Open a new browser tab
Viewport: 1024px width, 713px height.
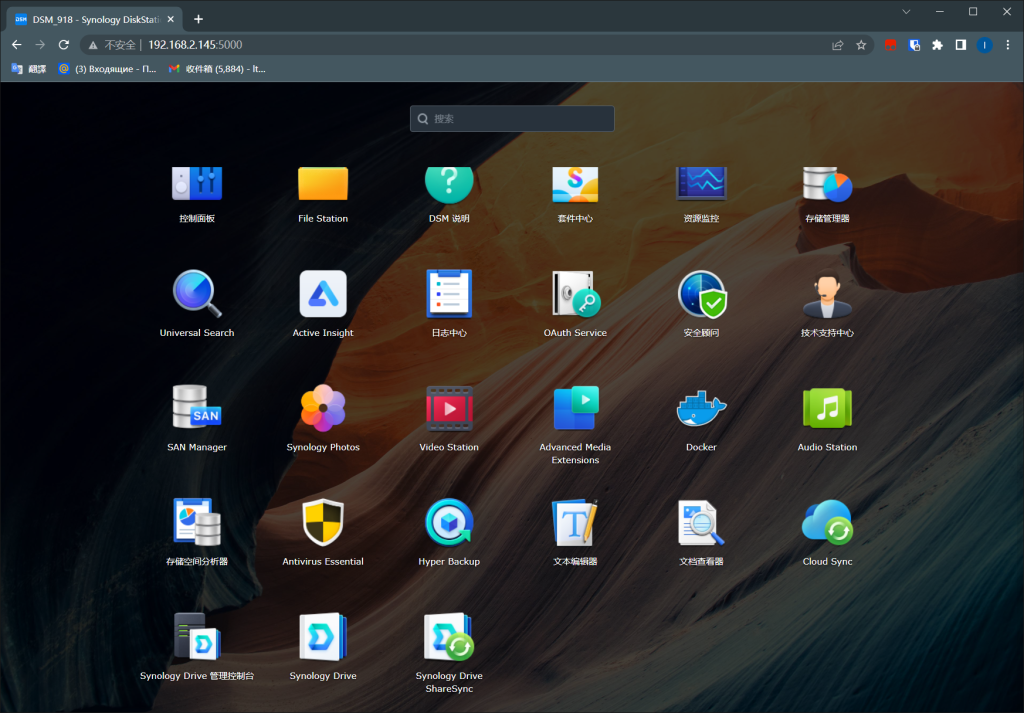198,19
